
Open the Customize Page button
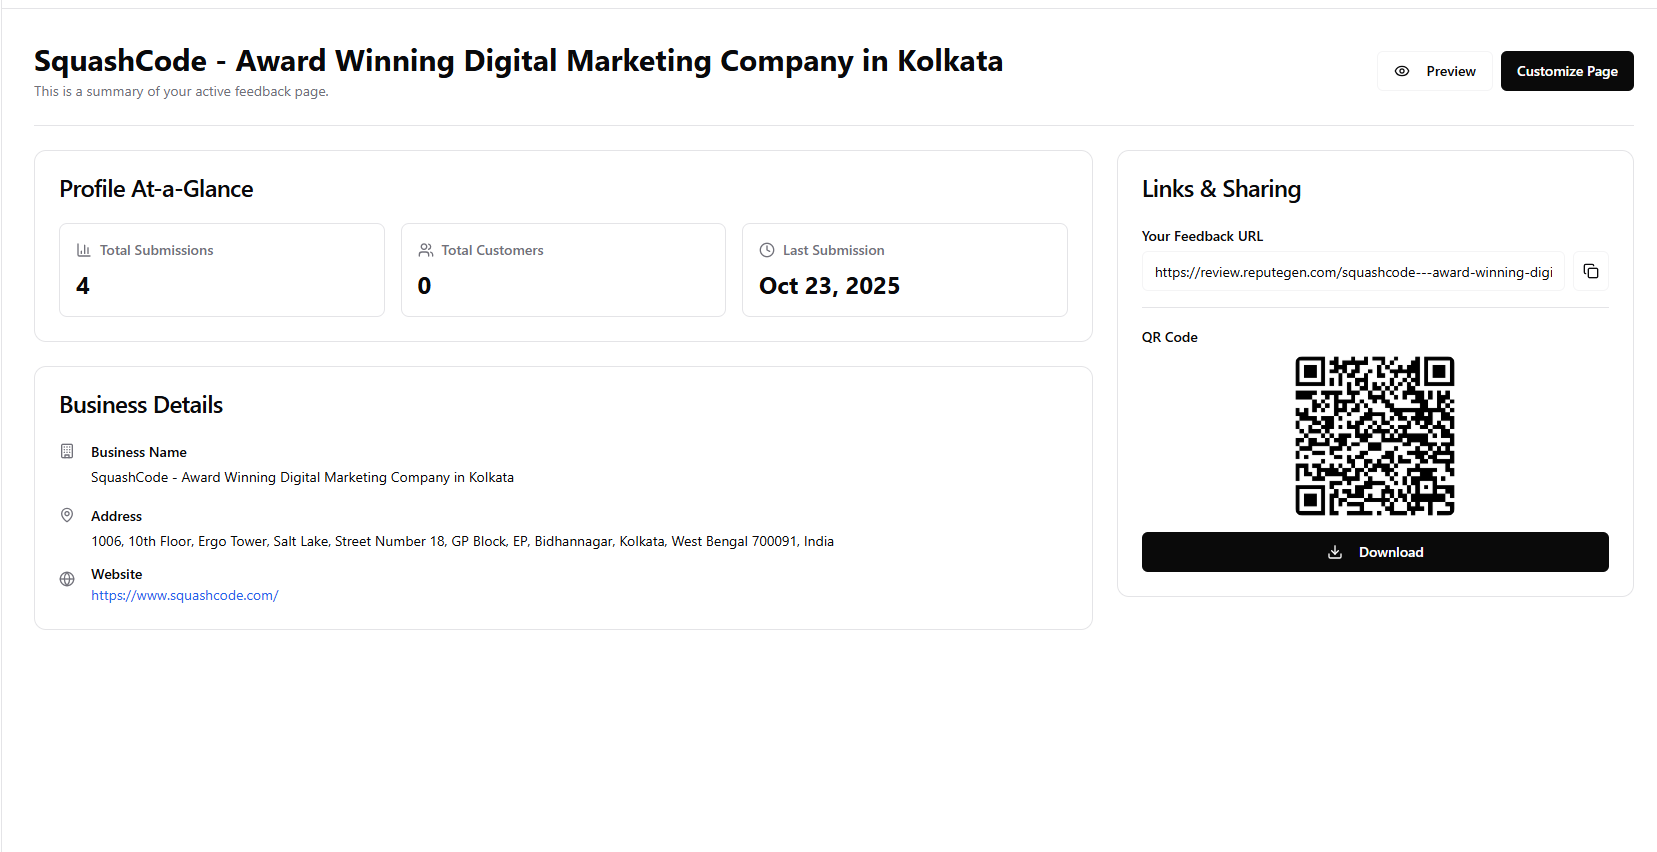pyautogui.click(x=1566, y=71)
